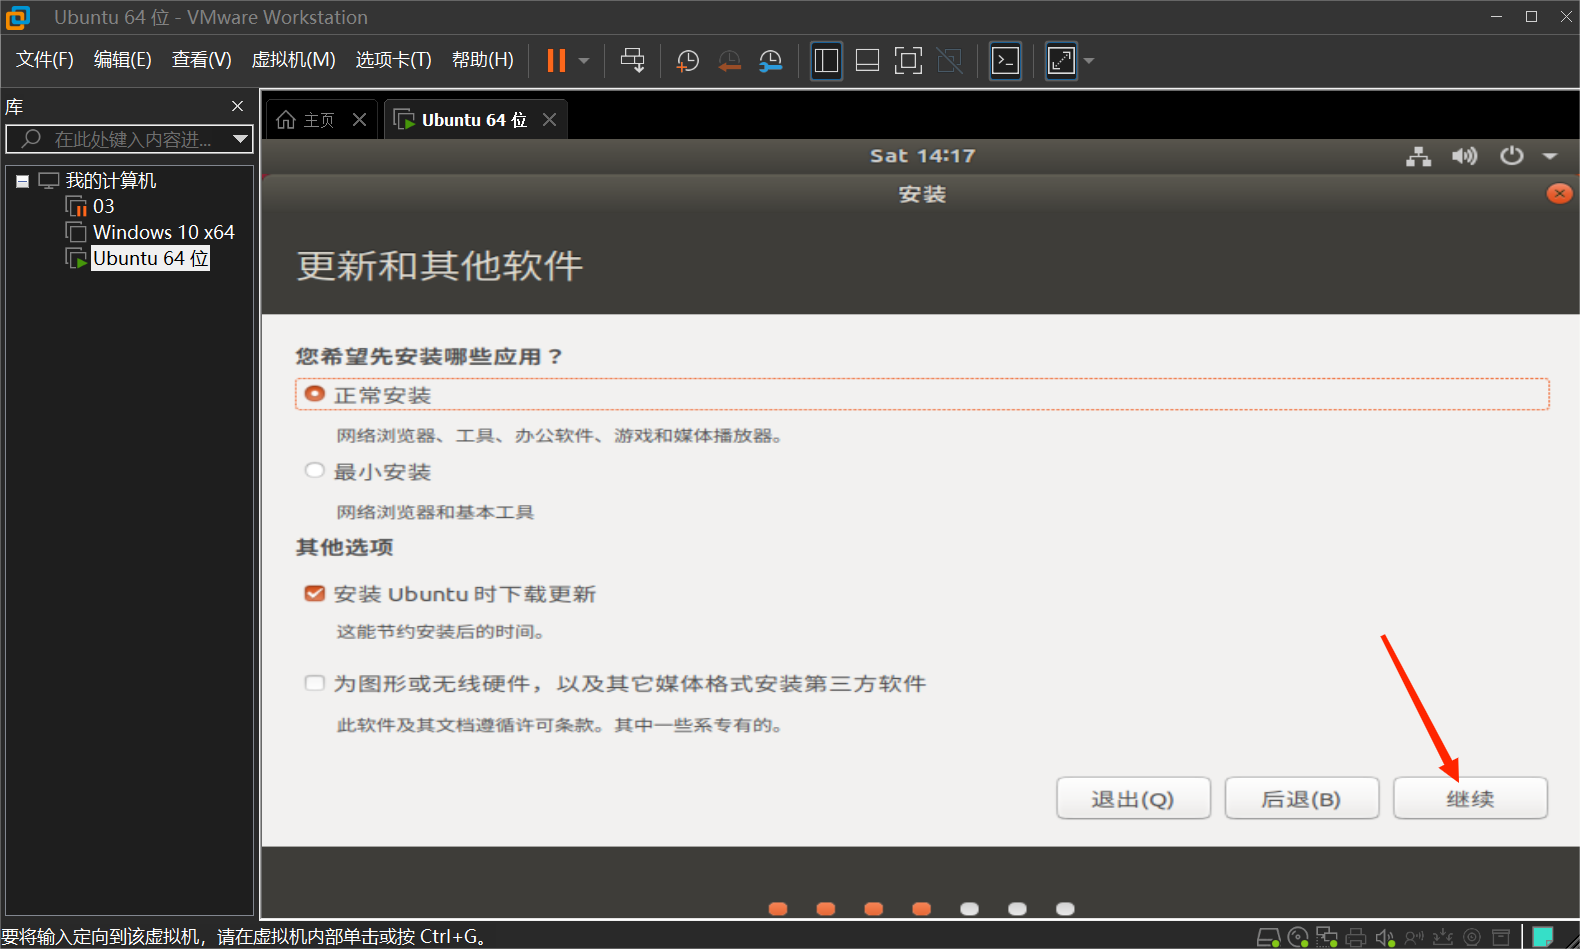Send Ctrl+Alt+Del to the virtual machine
This screenshot has height=949, width=1580.
click(632, 61)
